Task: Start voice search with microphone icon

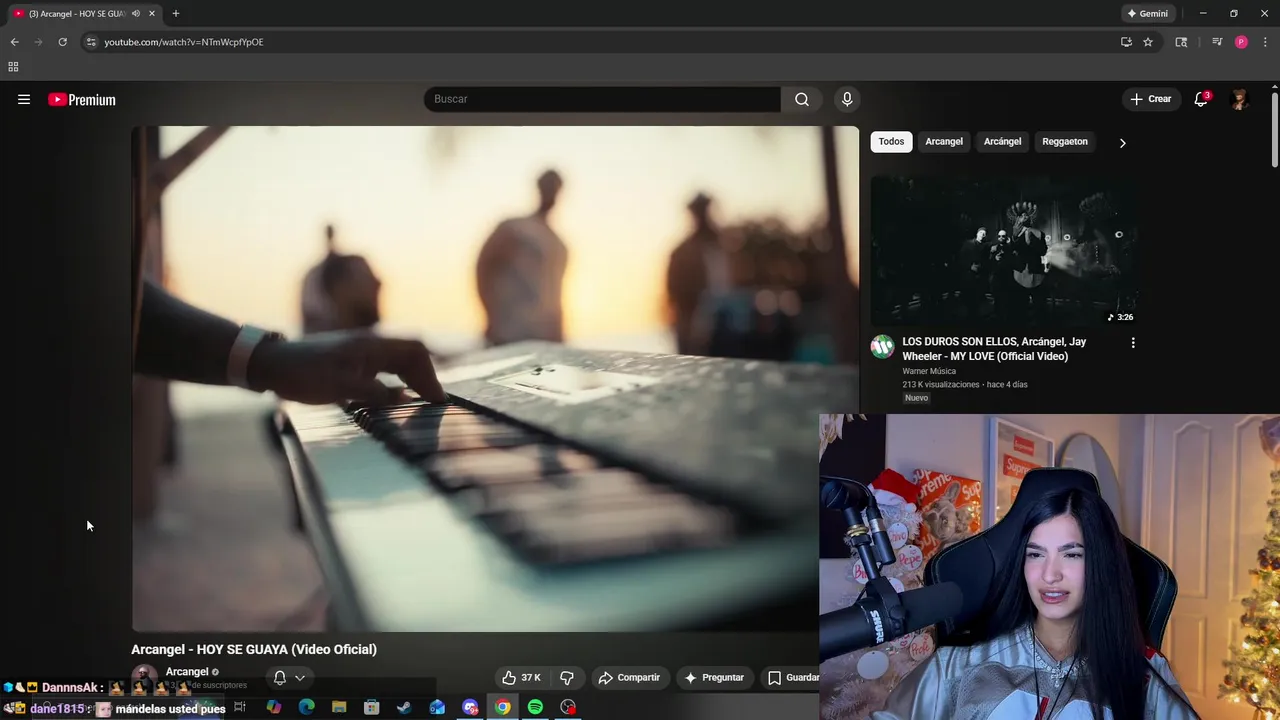Action: coord(847,99)
